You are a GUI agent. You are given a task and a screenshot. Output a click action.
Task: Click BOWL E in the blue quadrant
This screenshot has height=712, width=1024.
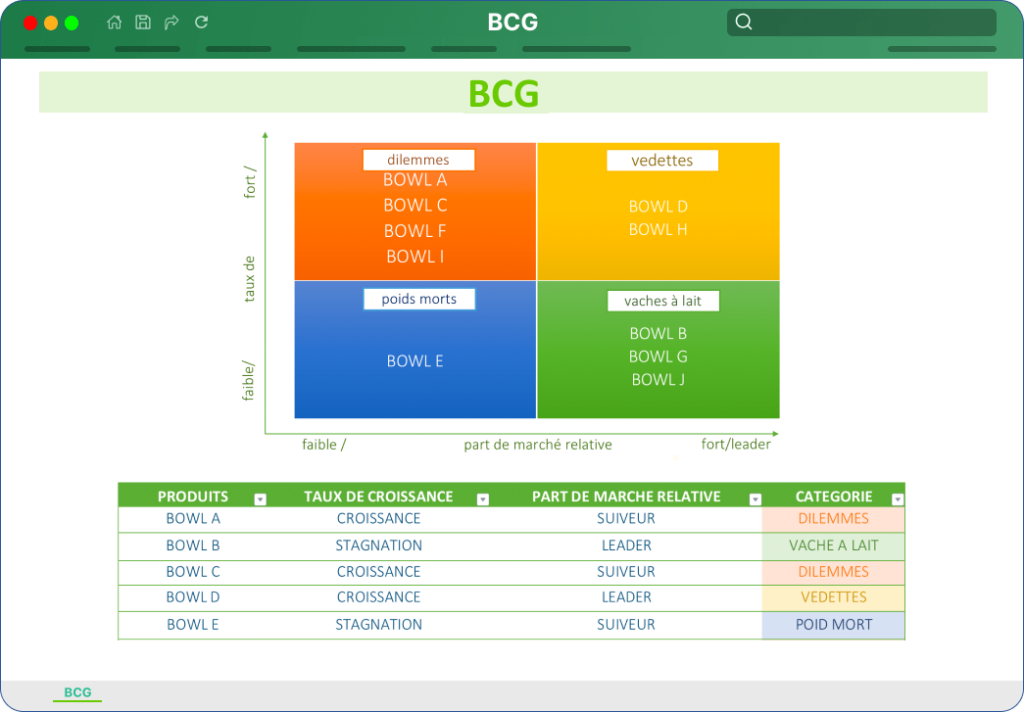[x=415, y=361]
